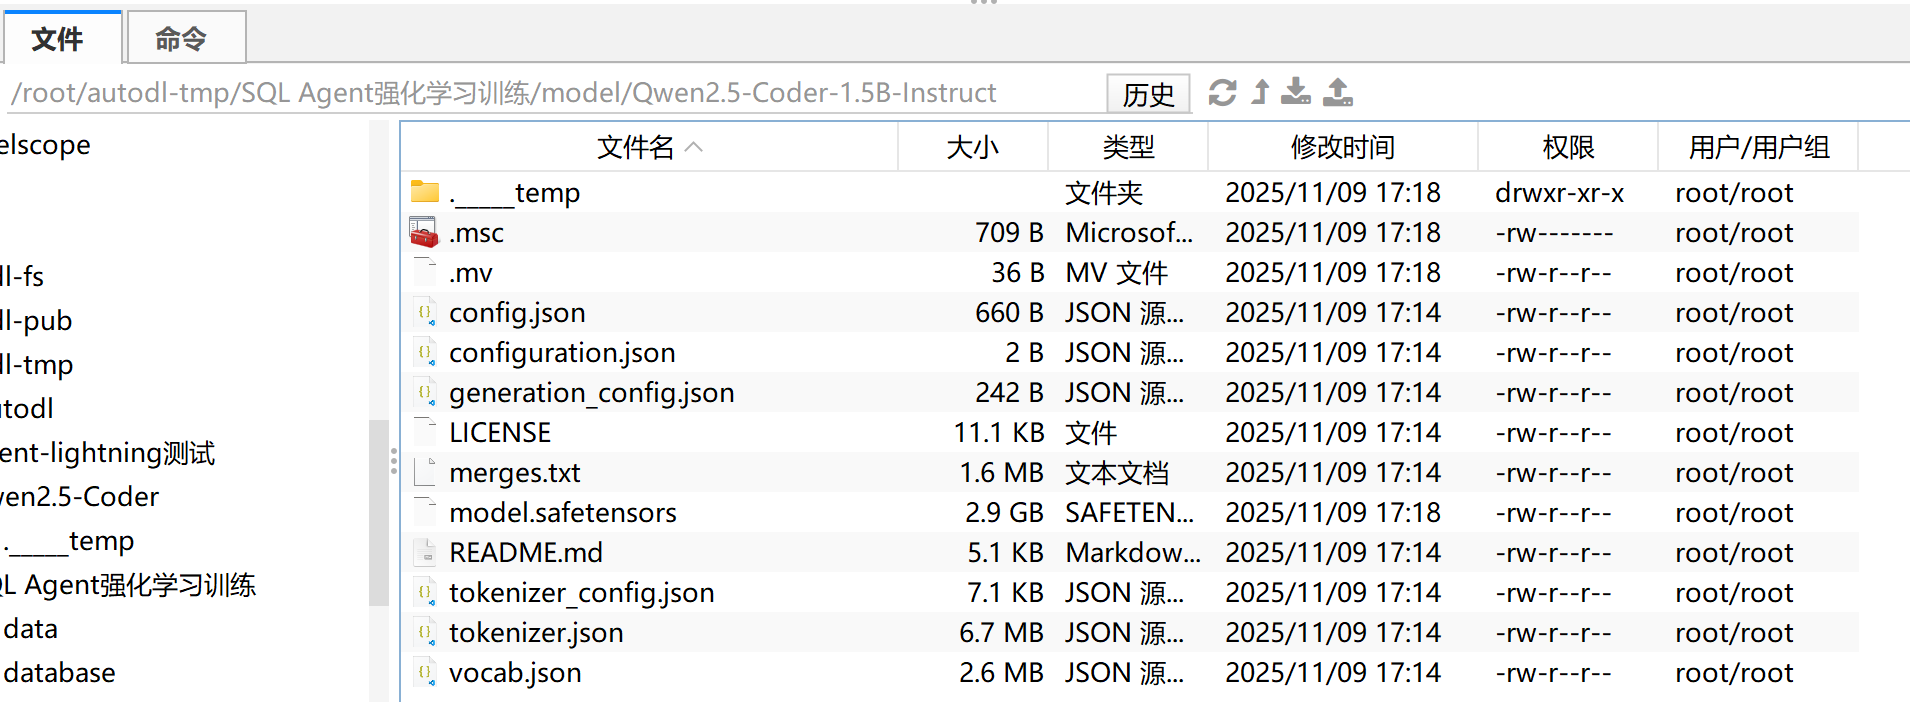Viewport: 1910px width, 702px height.
Task: Select the .____temp folder icon in file list
Action: [x=425, y=191]
